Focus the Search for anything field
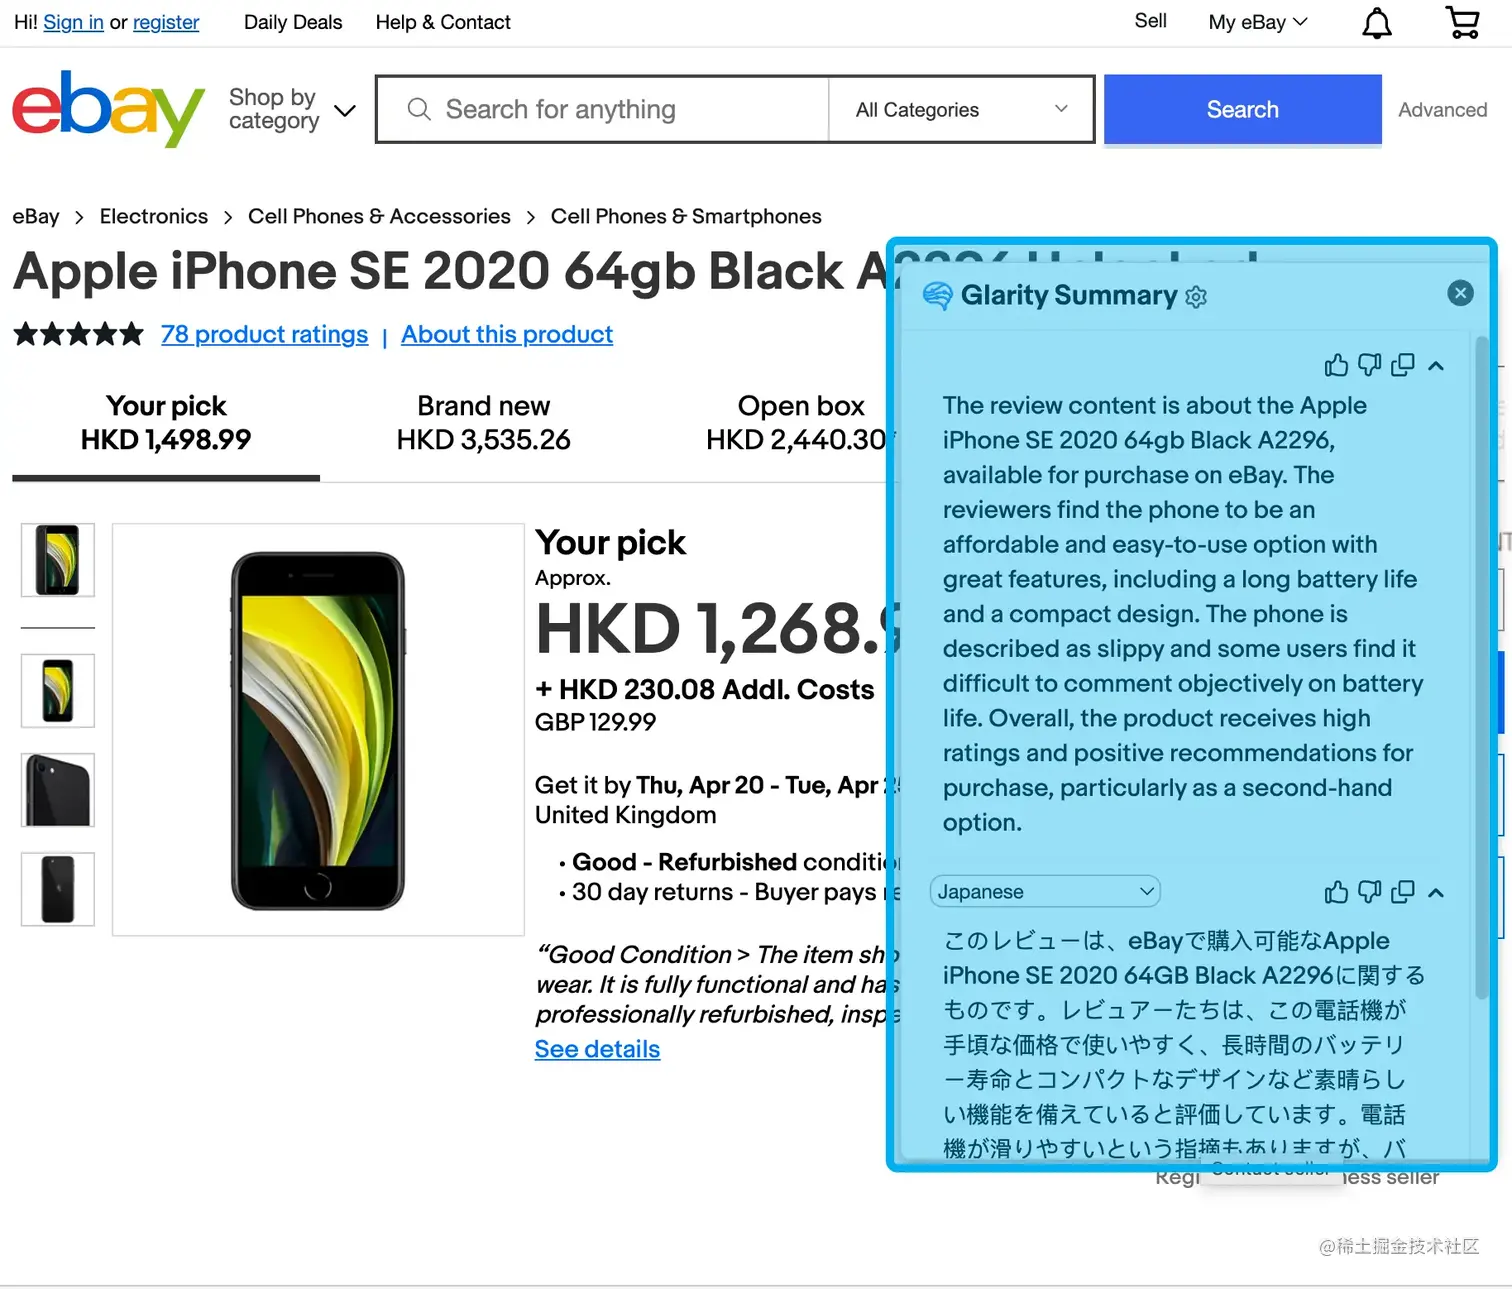Viewport: 1512px width, 1289px height. click(x=603, y=109)
